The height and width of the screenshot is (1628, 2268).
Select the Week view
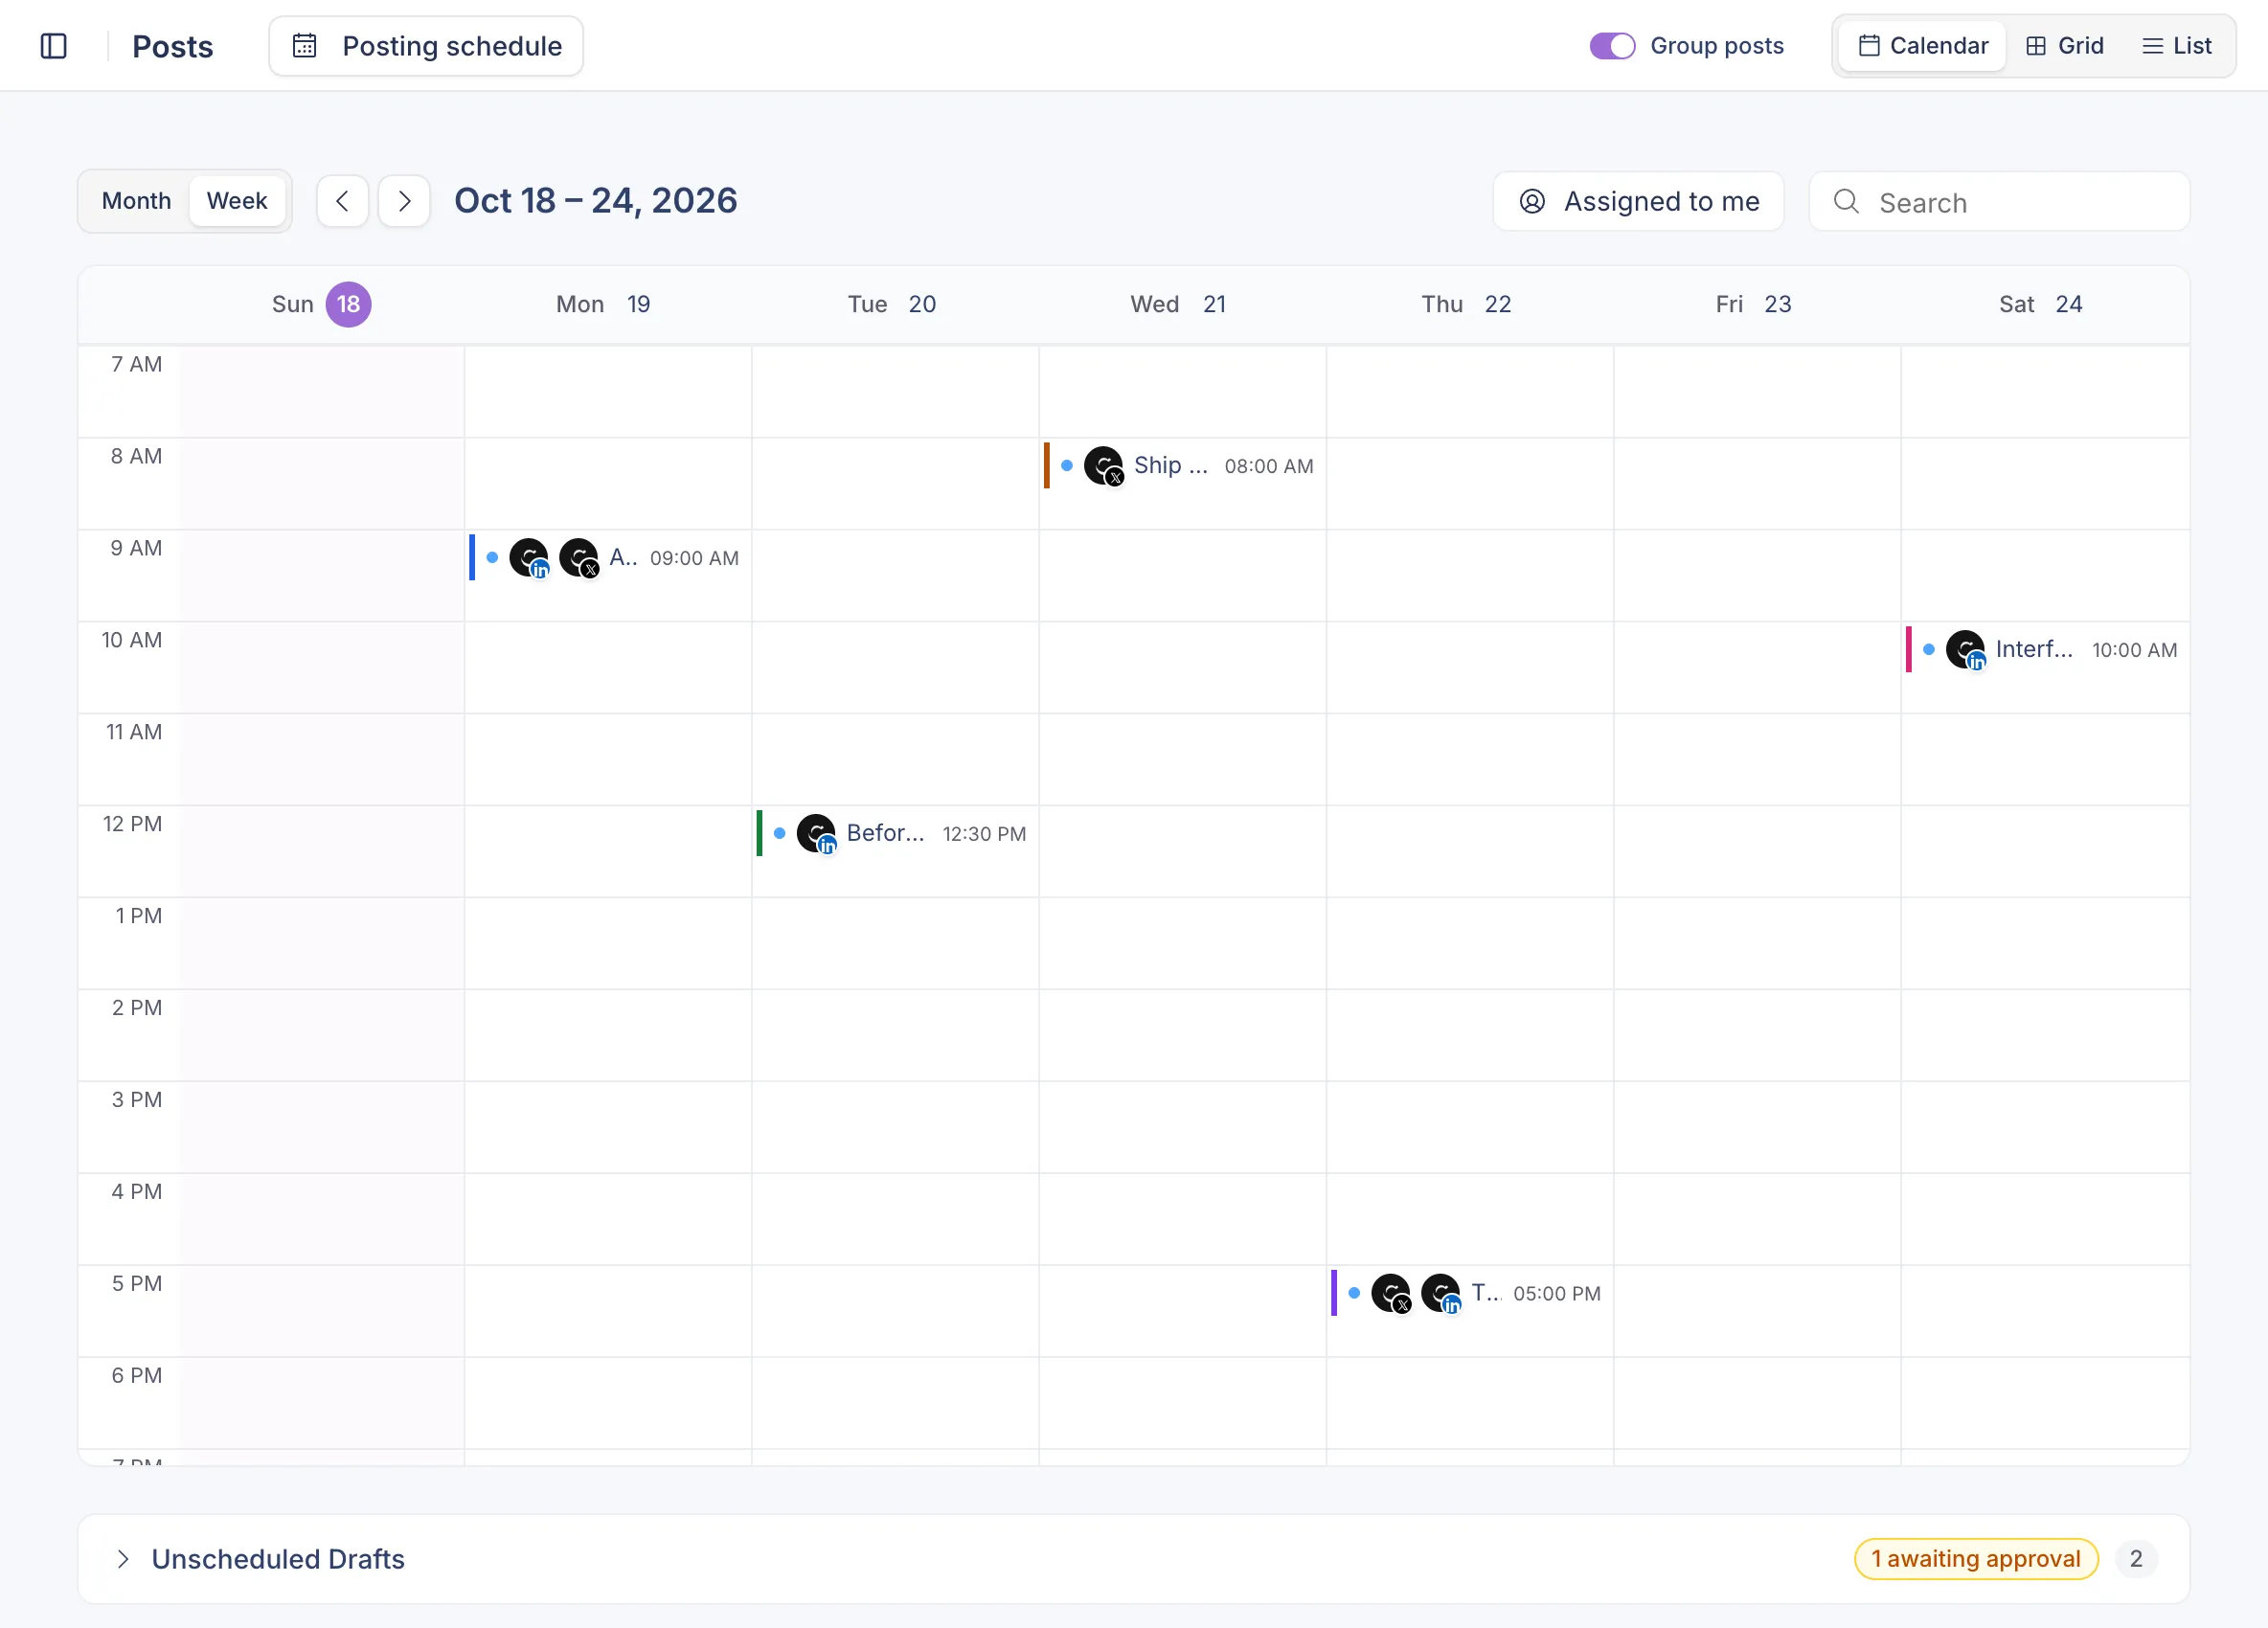pyautogui.click(x=237, y=201)
